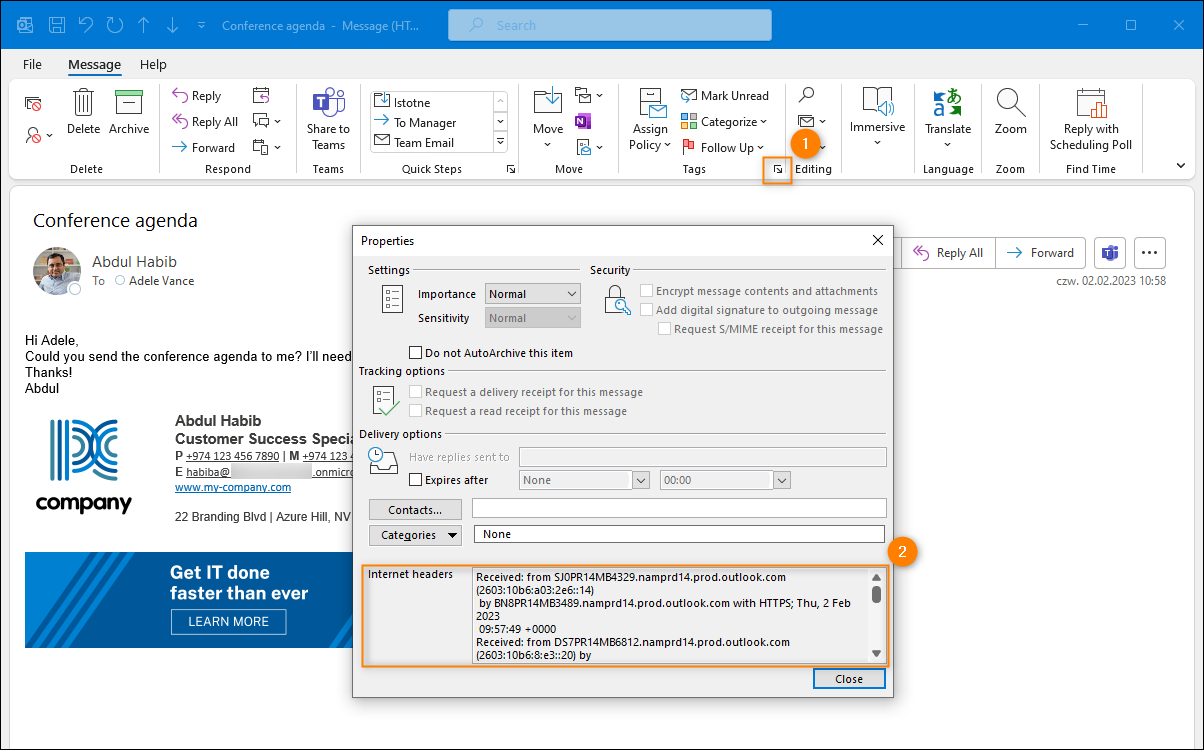Viewport: 1204px width, 750px height.
Task: Click the Zoom magnifier icon
Action: 1010,103
